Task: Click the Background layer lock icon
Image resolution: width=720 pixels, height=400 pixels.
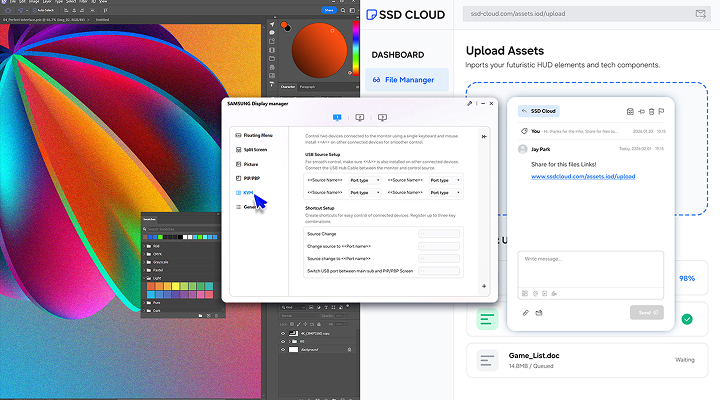Action: click(349, 349)
